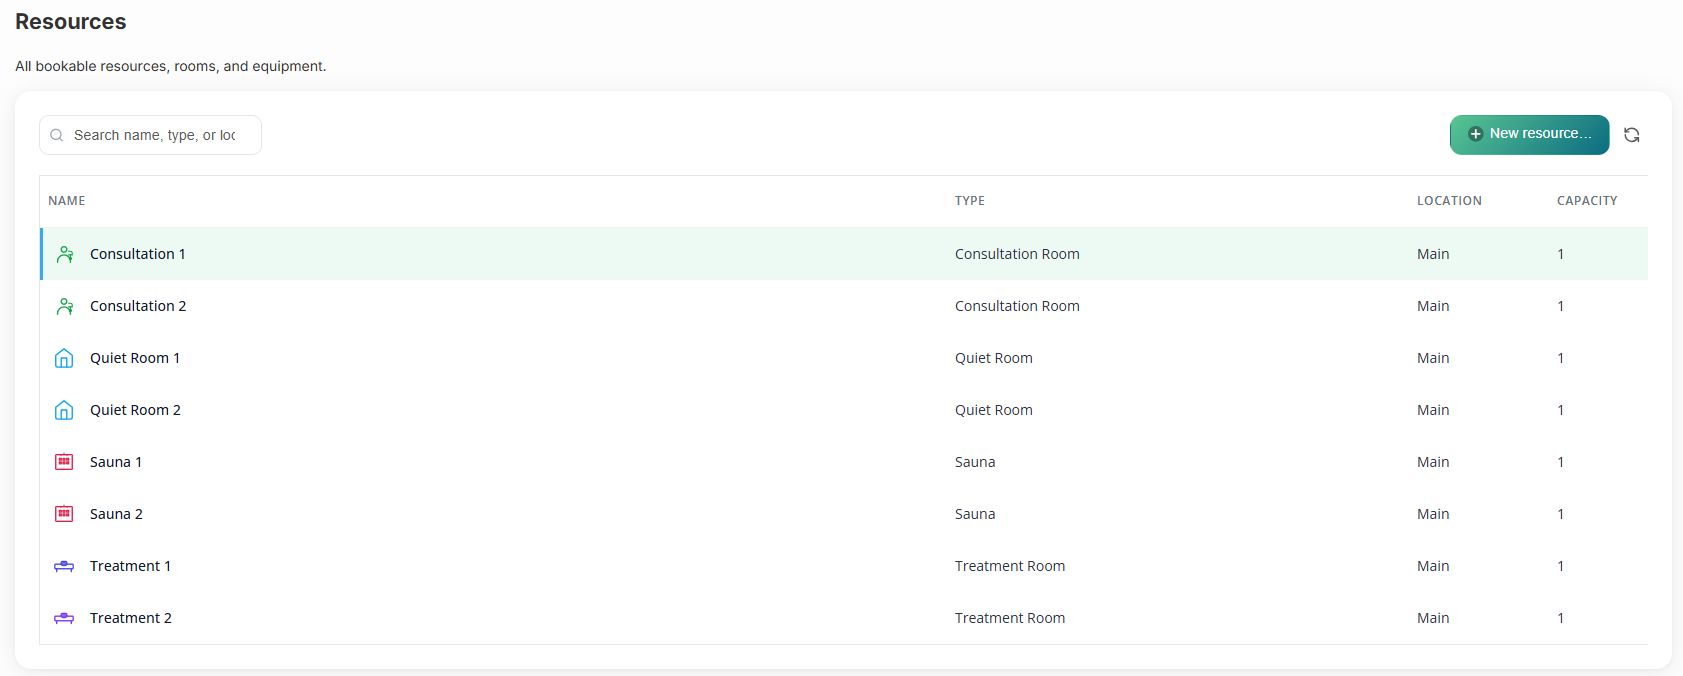This screenshot has height=676, width=1683.
Task: Click the Treatment 1 bed icon
Action: pos(64,566)
